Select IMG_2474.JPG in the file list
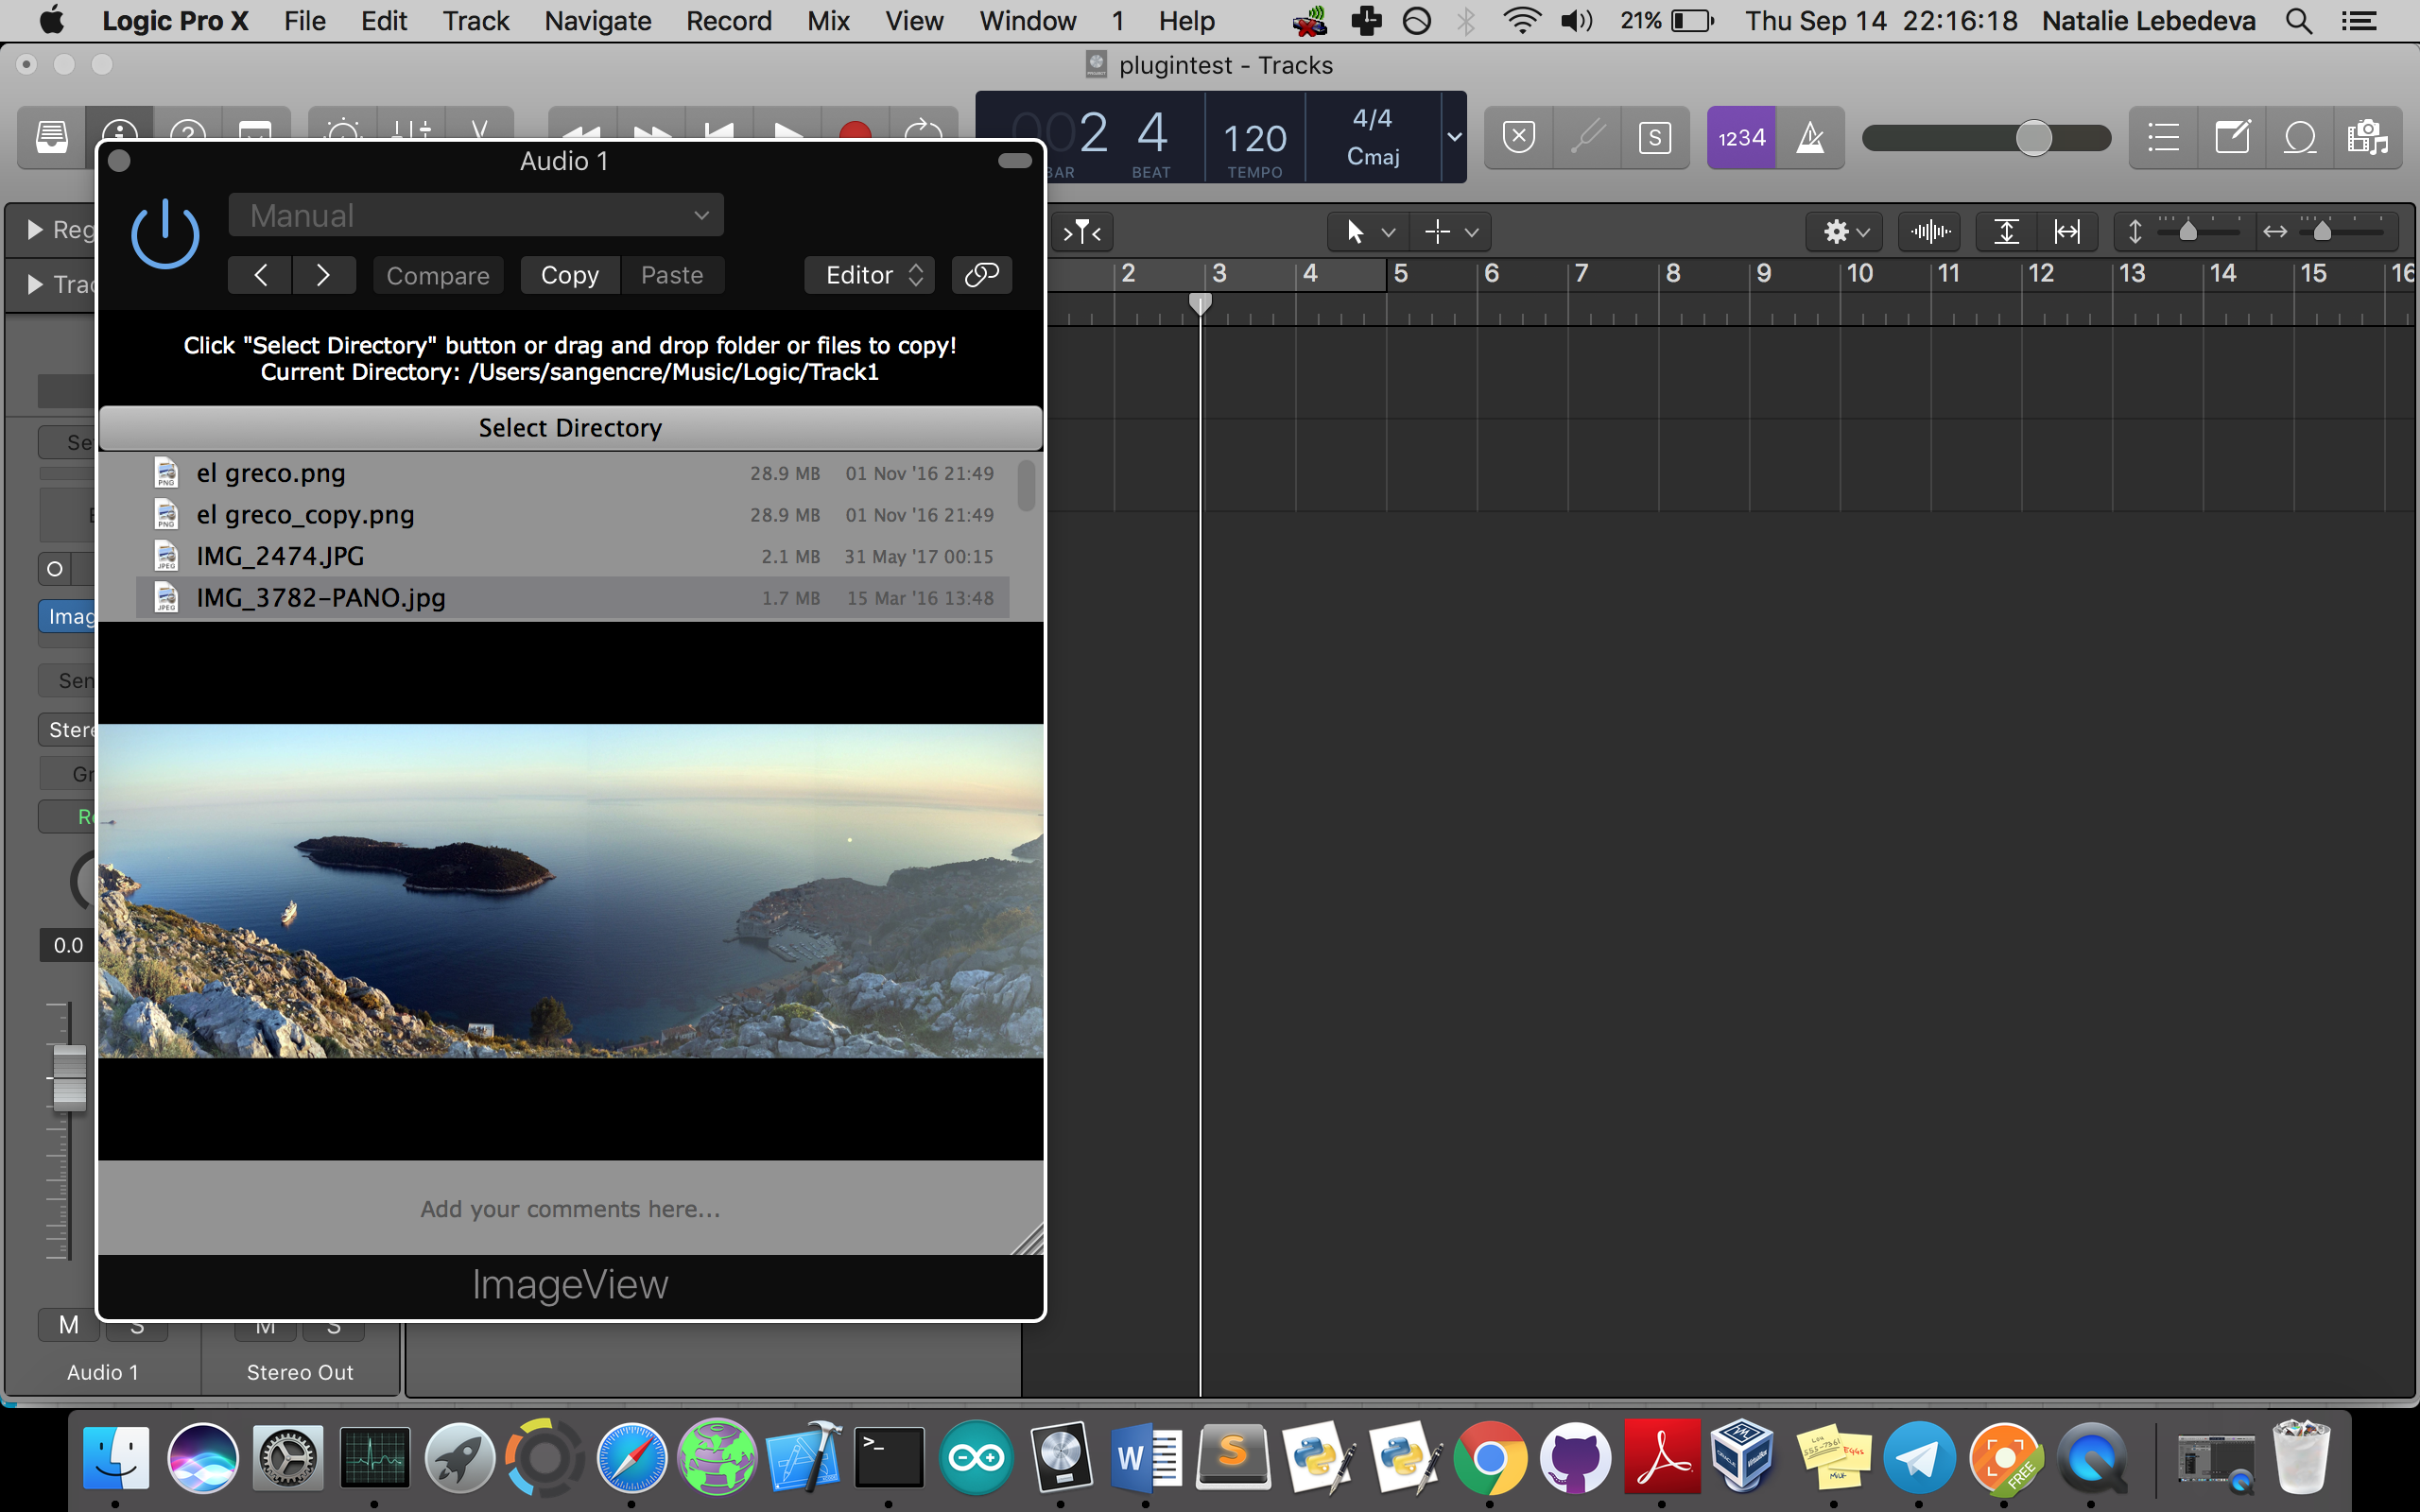This screenshot has height=1512, width=2420. pyautogui.click(x=280, y=556)
